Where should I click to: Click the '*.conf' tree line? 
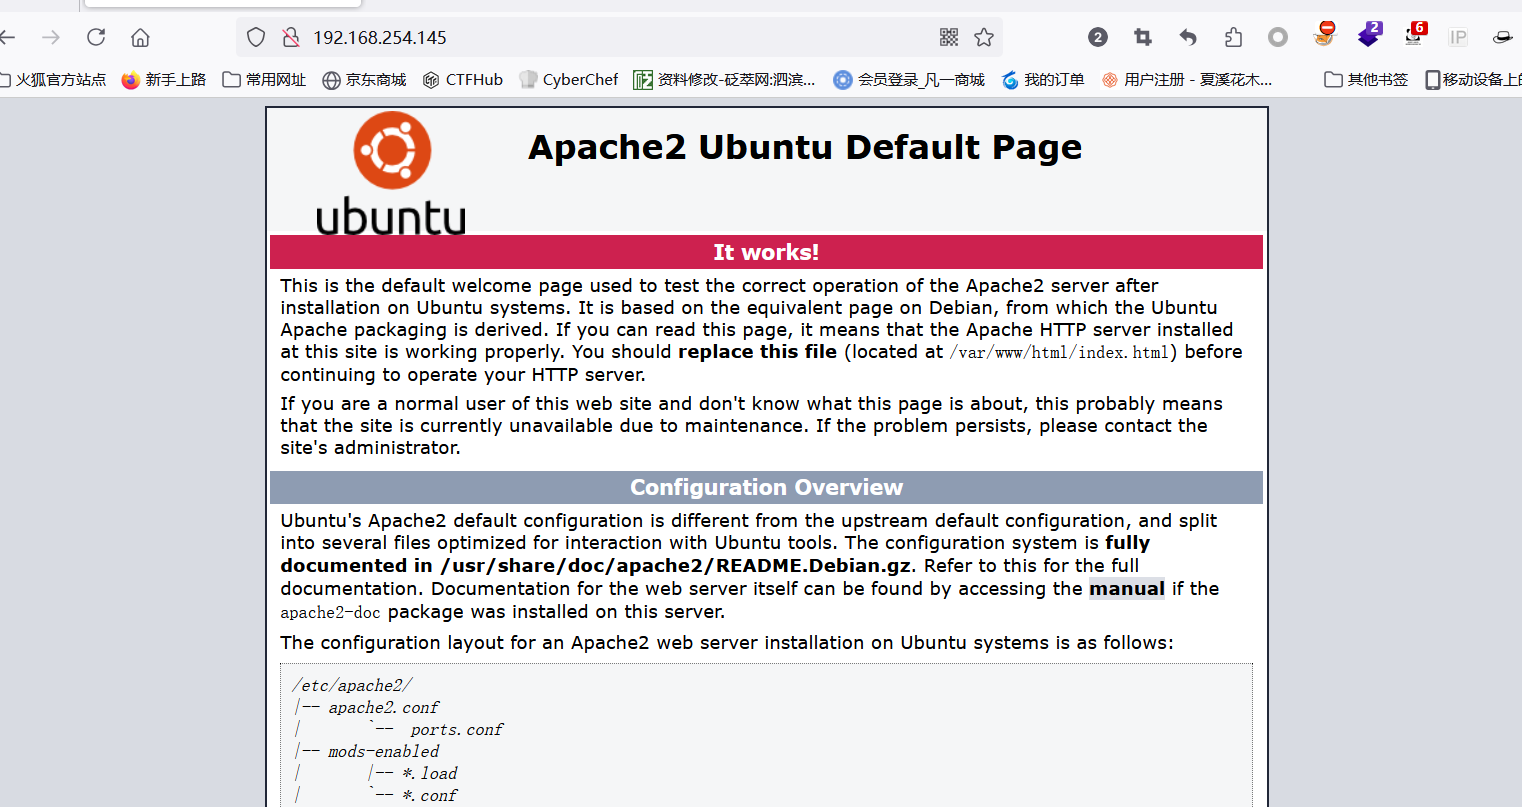coord(430,795)
